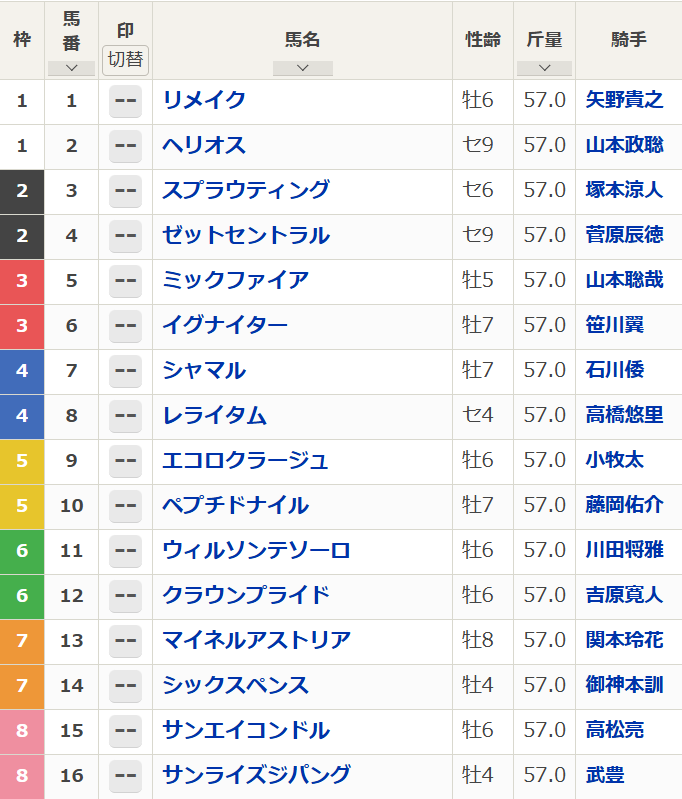Open the 馬番 sort dropdown arrow
This screenshot has height=799, width=682.
[71, 68]
